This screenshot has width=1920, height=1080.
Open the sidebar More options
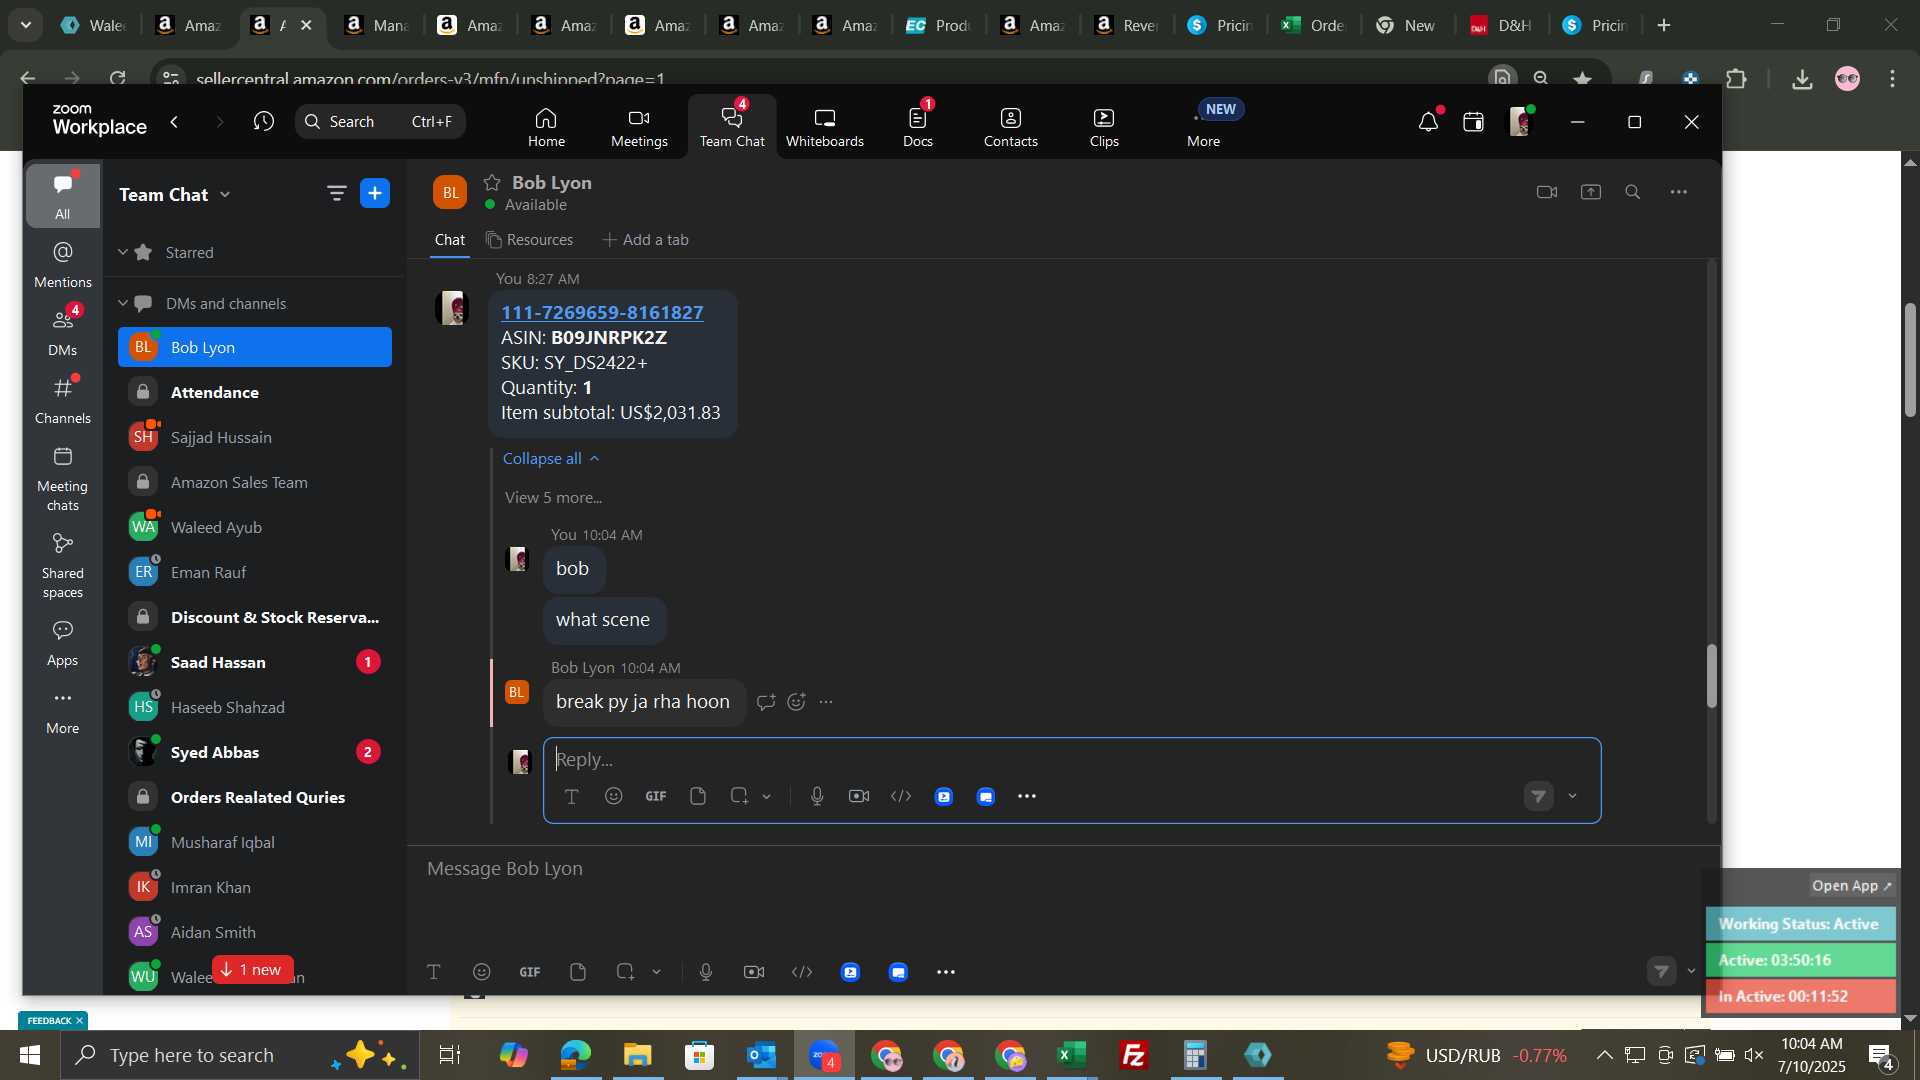tap(62, 712)
